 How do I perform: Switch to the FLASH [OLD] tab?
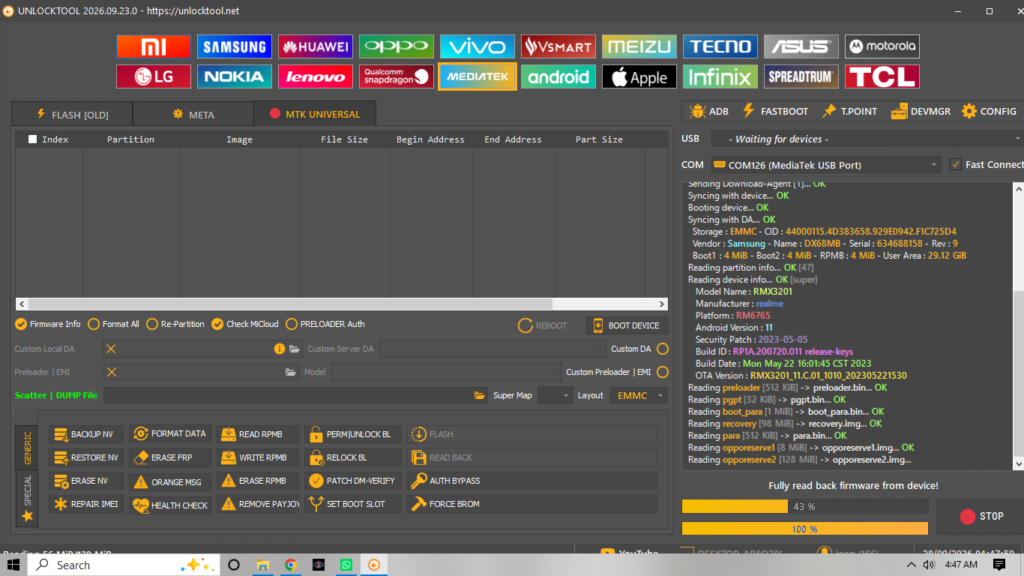(72, 114)
